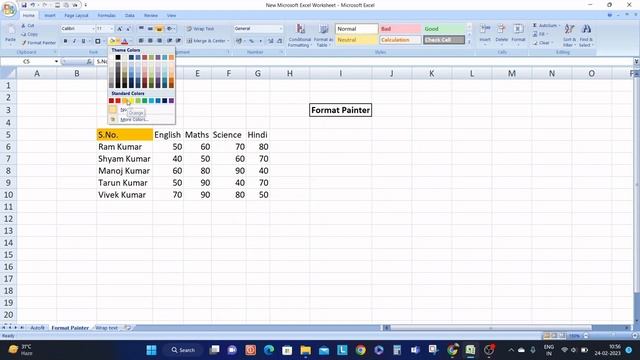The width and height of the screenshot is (640, 360).
Task: Click the taskbar Search box
Action: tap(183, 350)
